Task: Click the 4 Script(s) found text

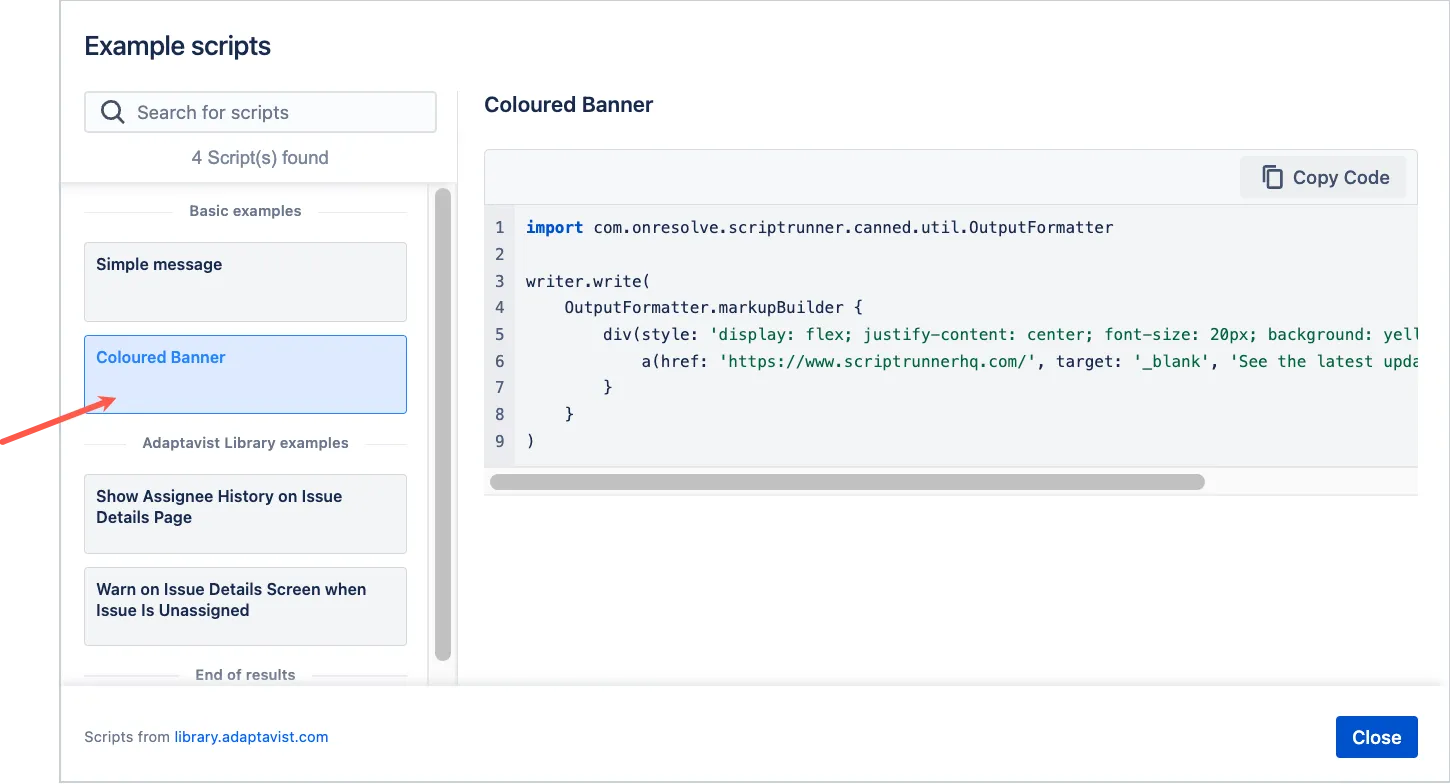Action: pyautogui.click(x=260, y=158)
